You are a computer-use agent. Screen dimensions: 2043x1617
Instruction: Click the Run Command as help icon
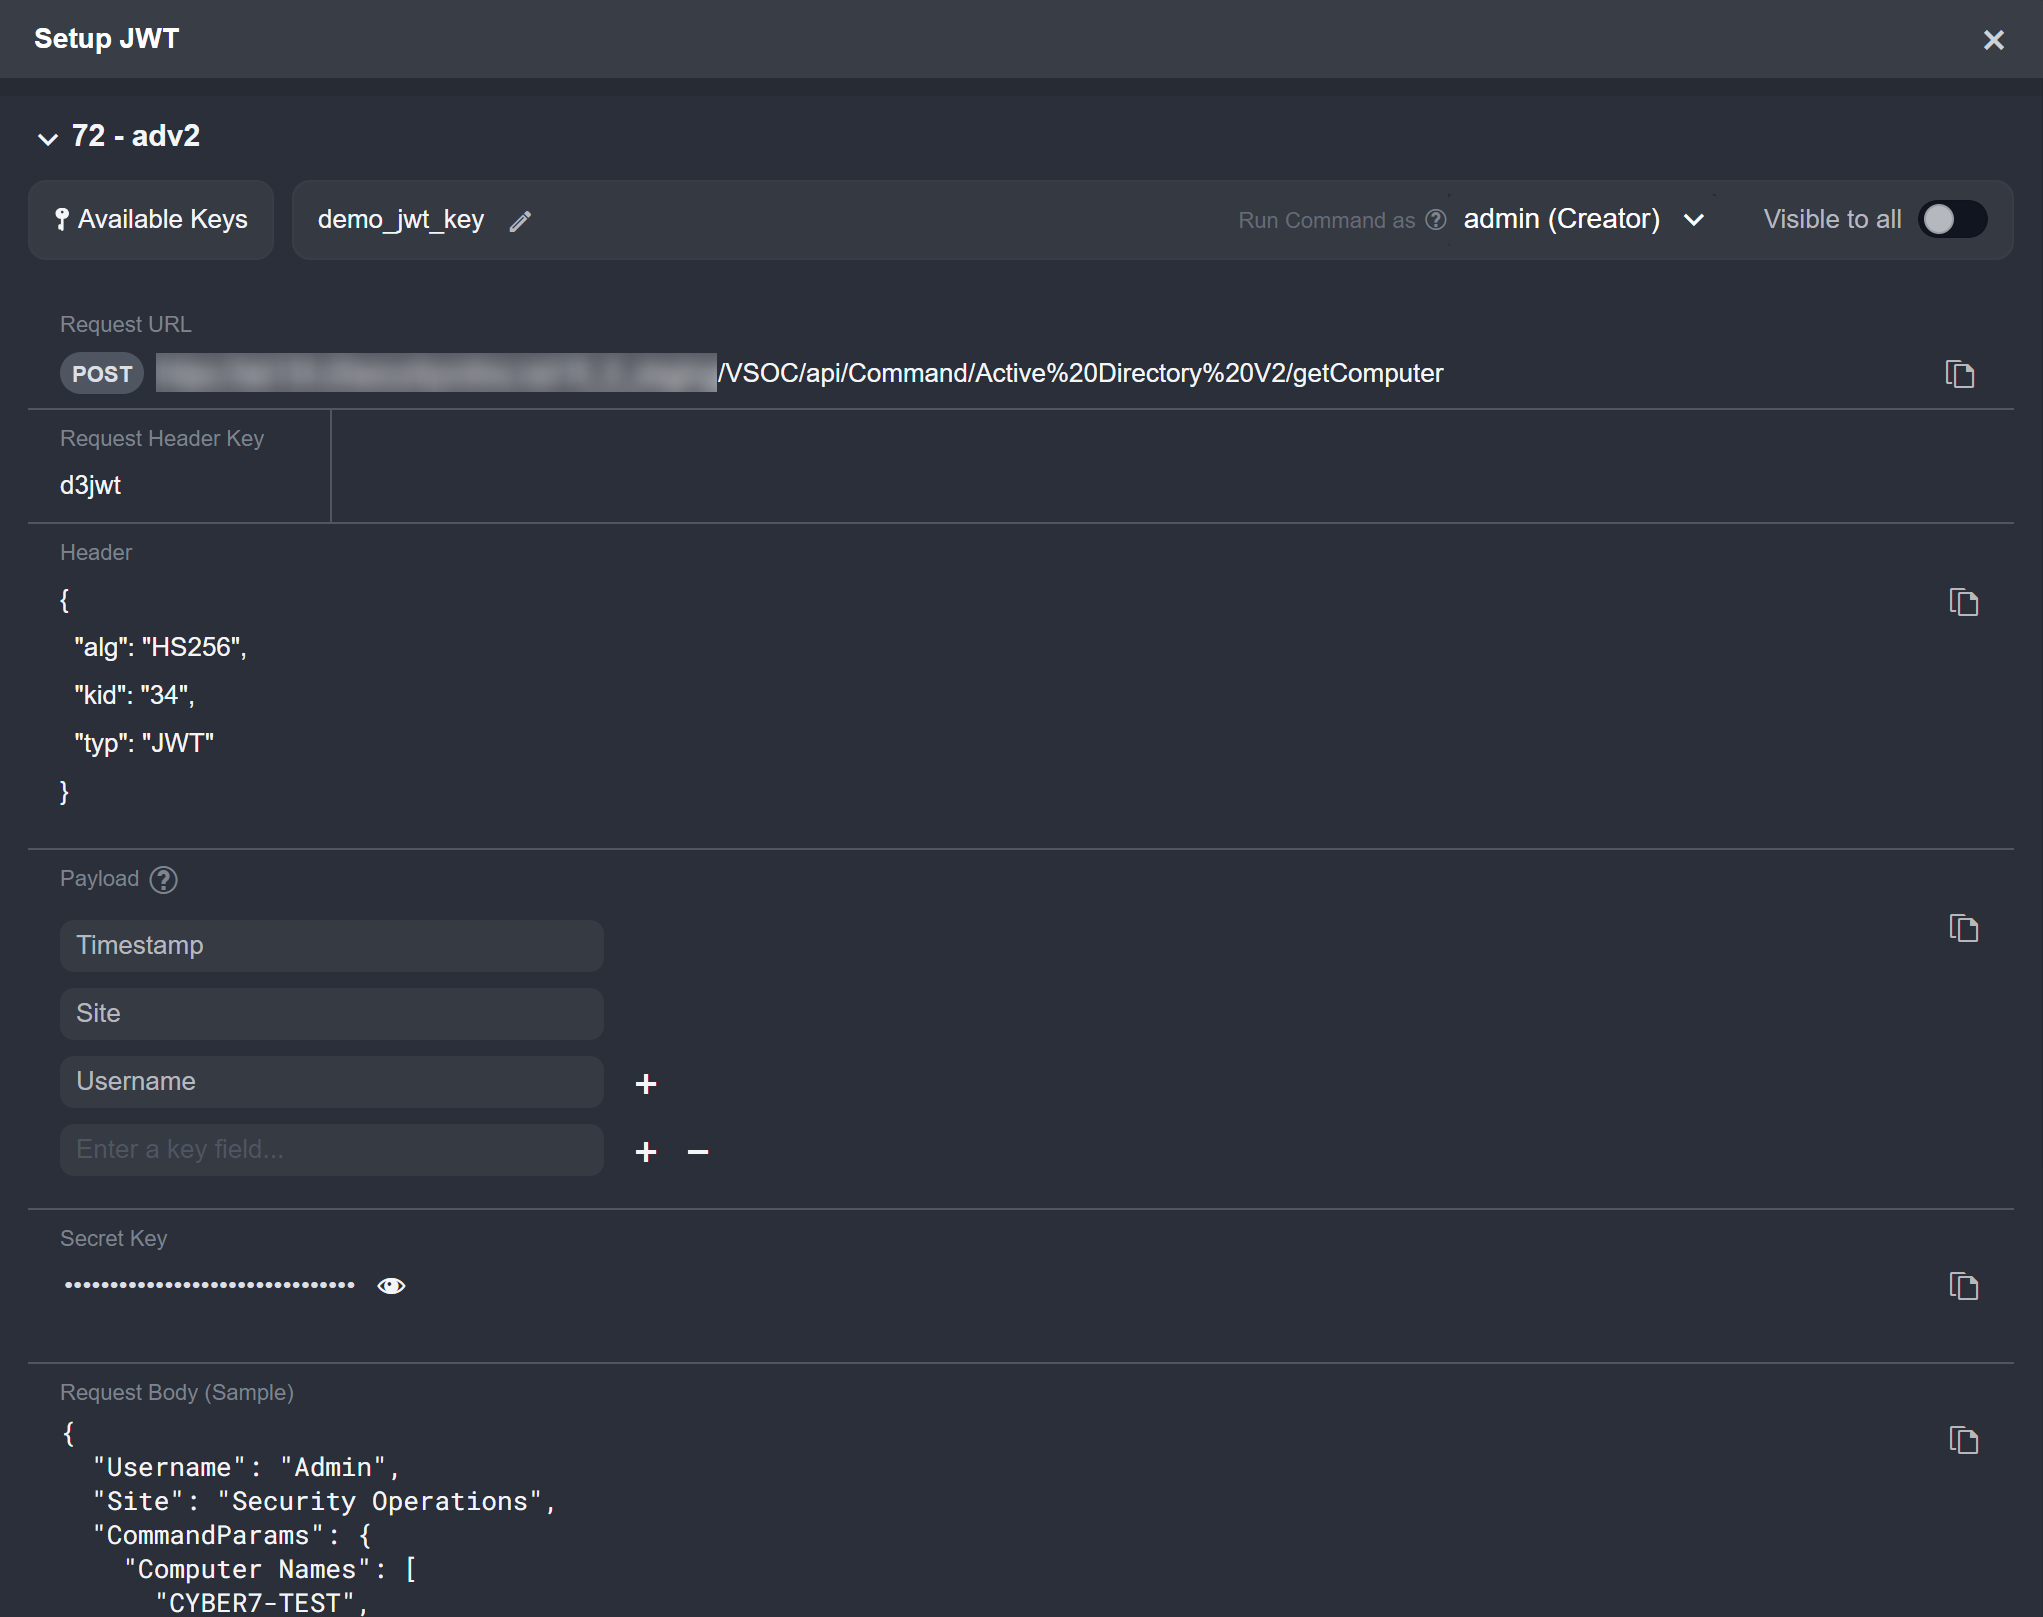click(1435, 220)
